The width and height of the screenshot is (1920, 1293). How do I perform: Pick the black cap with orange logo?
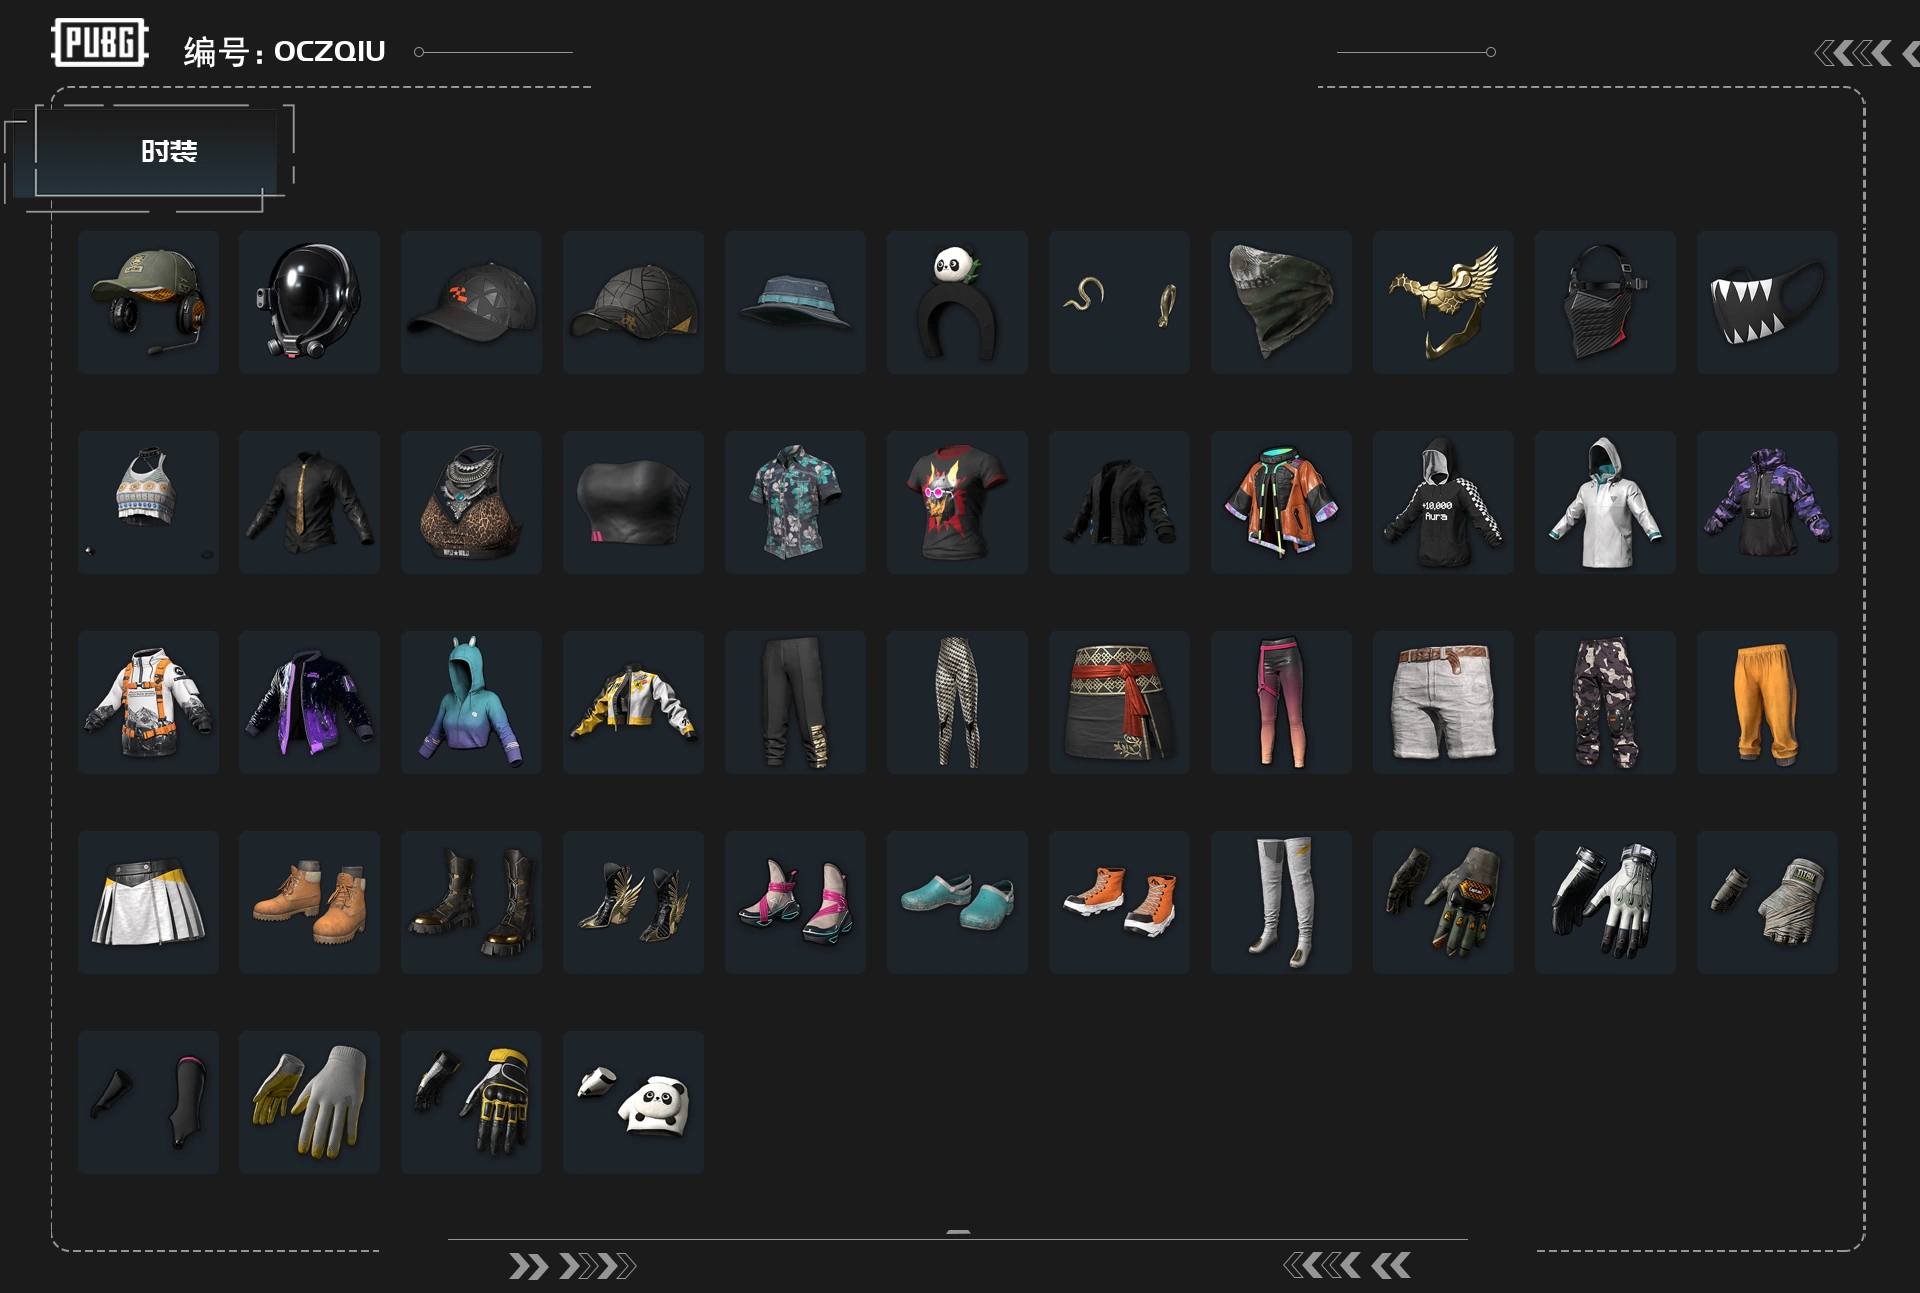click(472, 302)
